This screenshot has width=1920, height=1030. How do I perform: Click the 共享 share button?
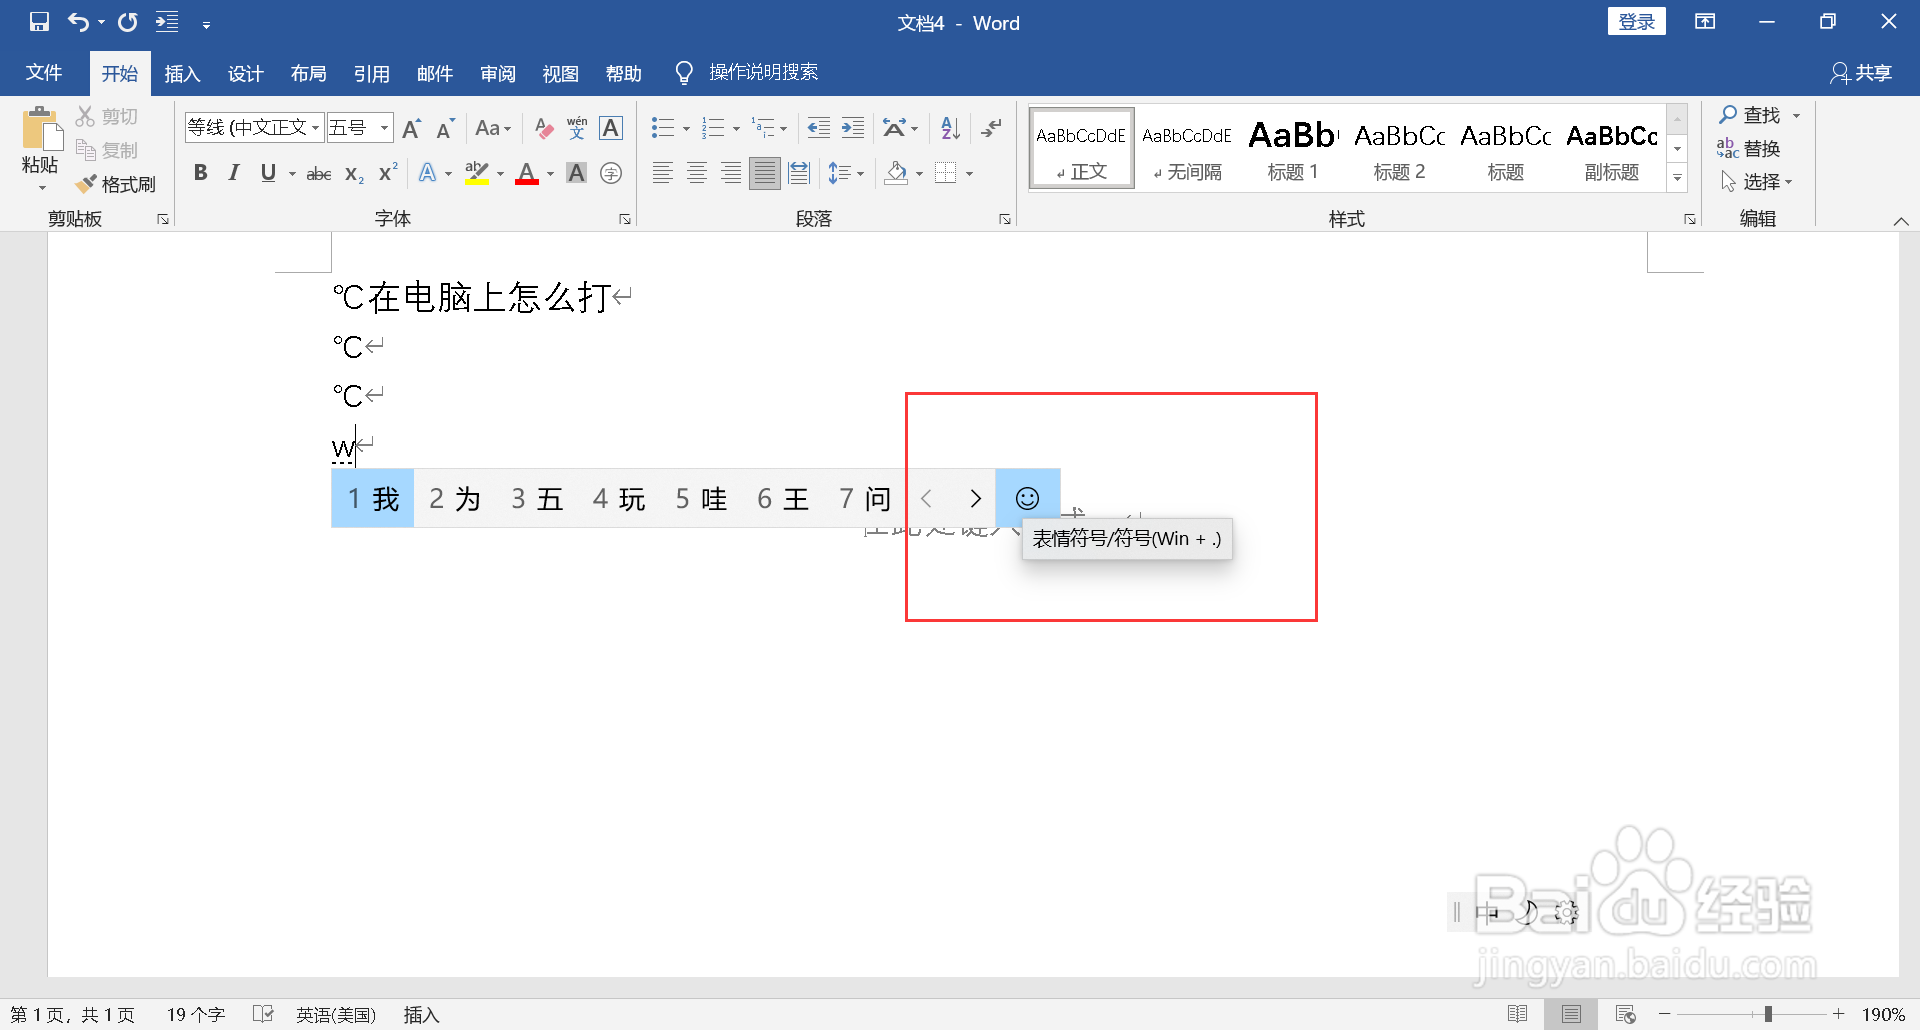pyautogui.click(x=1861, y=73)
